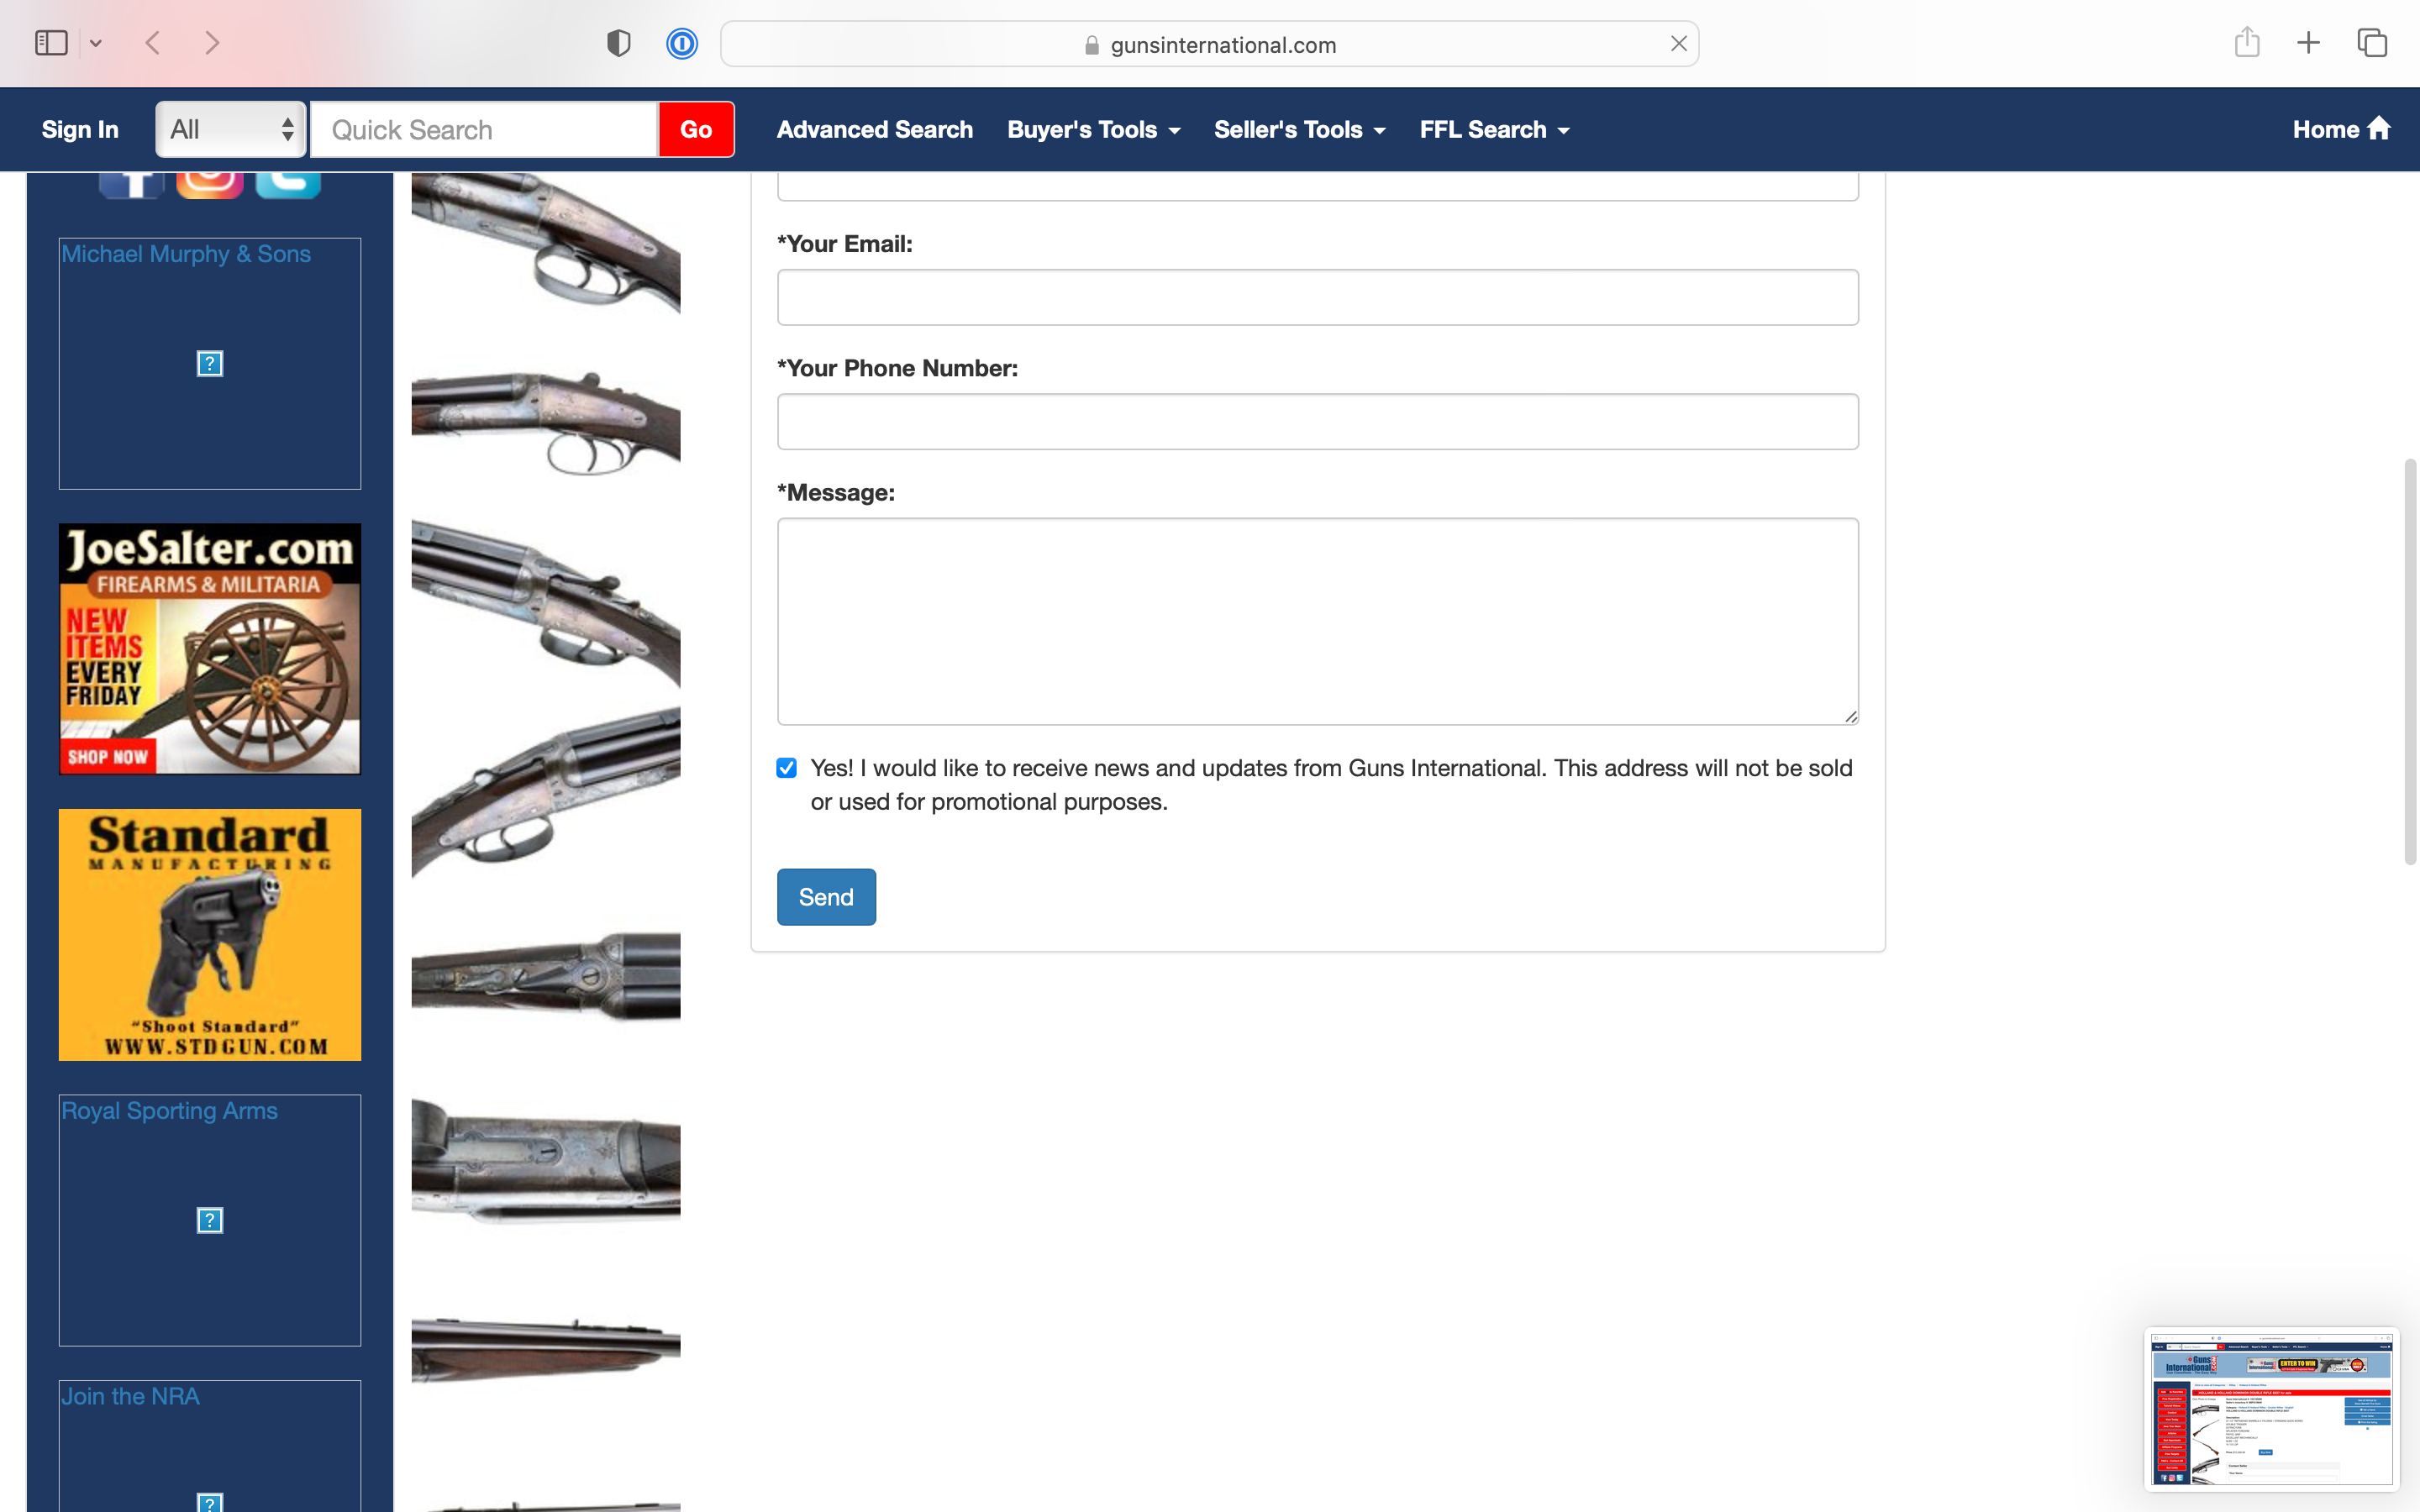Click the blue Send button
The width and height of the screenshot is (2420, 1512).
point(826,897)
